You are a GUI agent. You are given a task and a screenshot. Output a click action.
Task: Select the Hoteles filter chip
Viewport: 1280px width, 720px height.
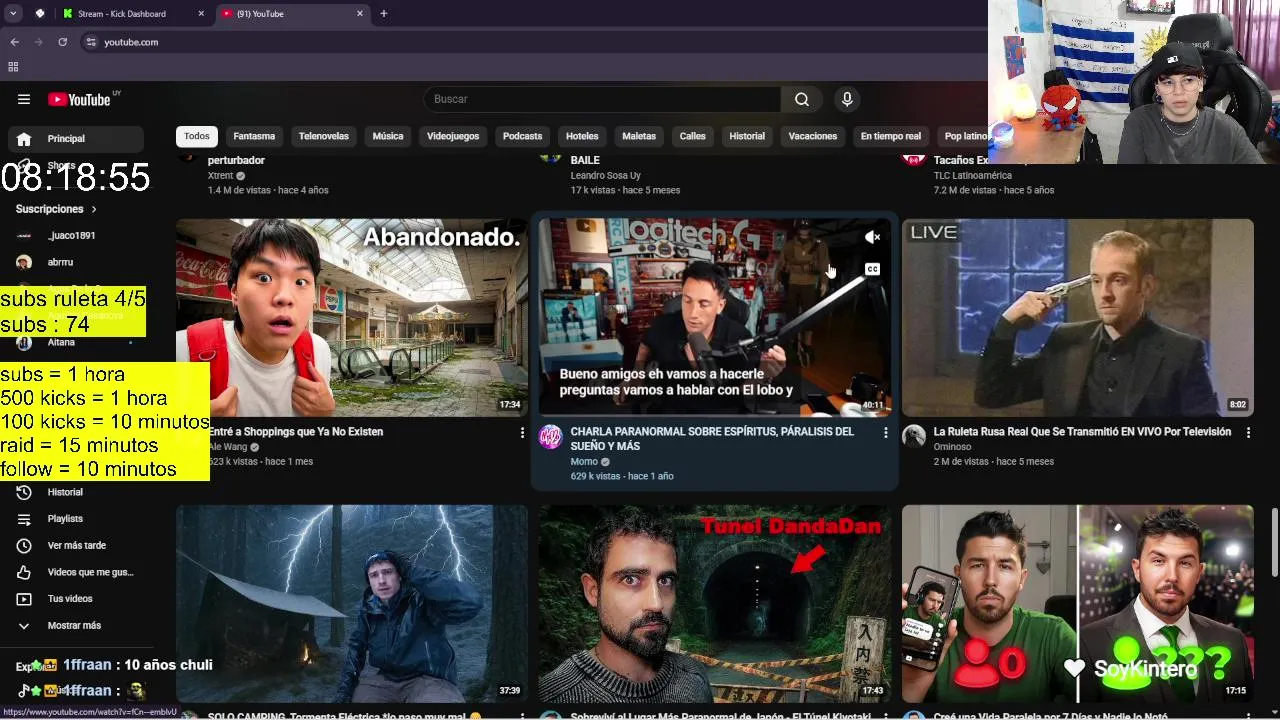pyautogui.click(x=582, y=136)
